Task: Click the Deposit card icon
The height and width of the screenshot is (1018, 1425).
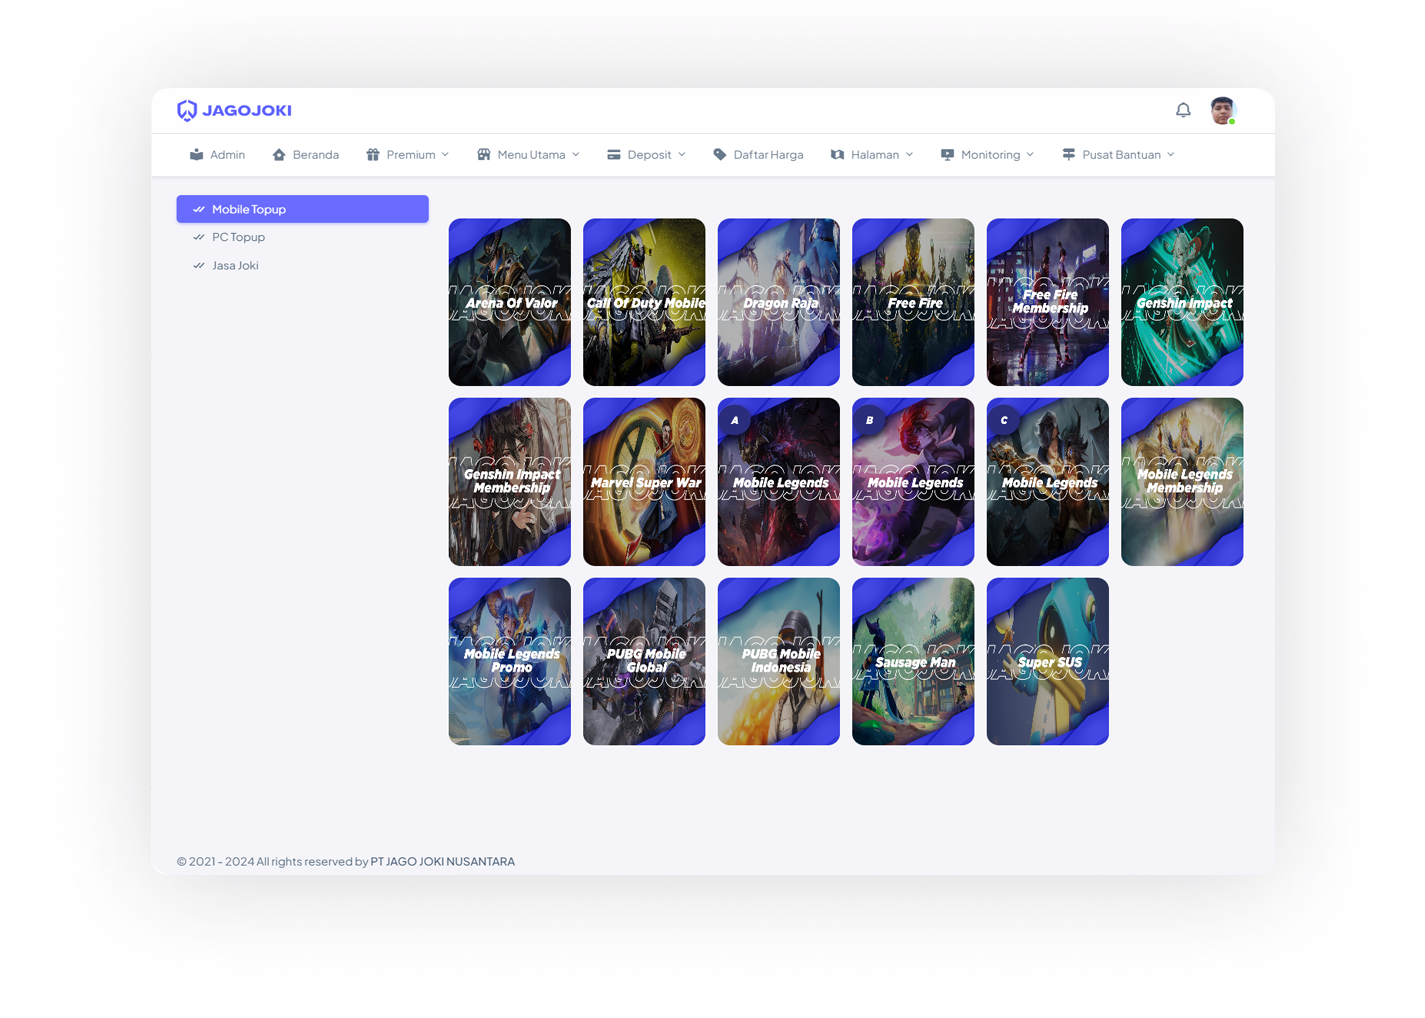Action: [614, 155]
